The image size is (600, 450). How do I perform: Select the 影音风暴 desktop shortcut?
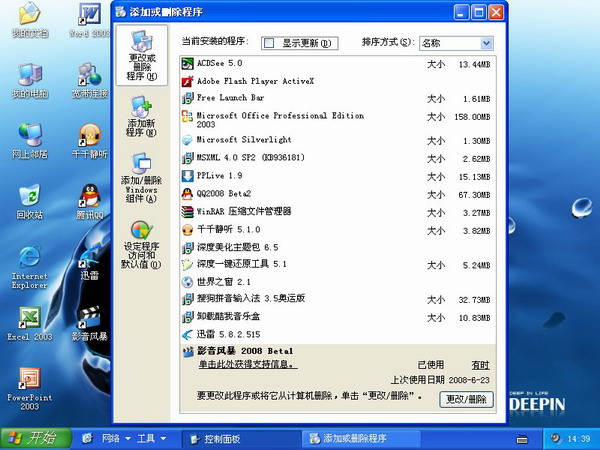coord(90,324)
